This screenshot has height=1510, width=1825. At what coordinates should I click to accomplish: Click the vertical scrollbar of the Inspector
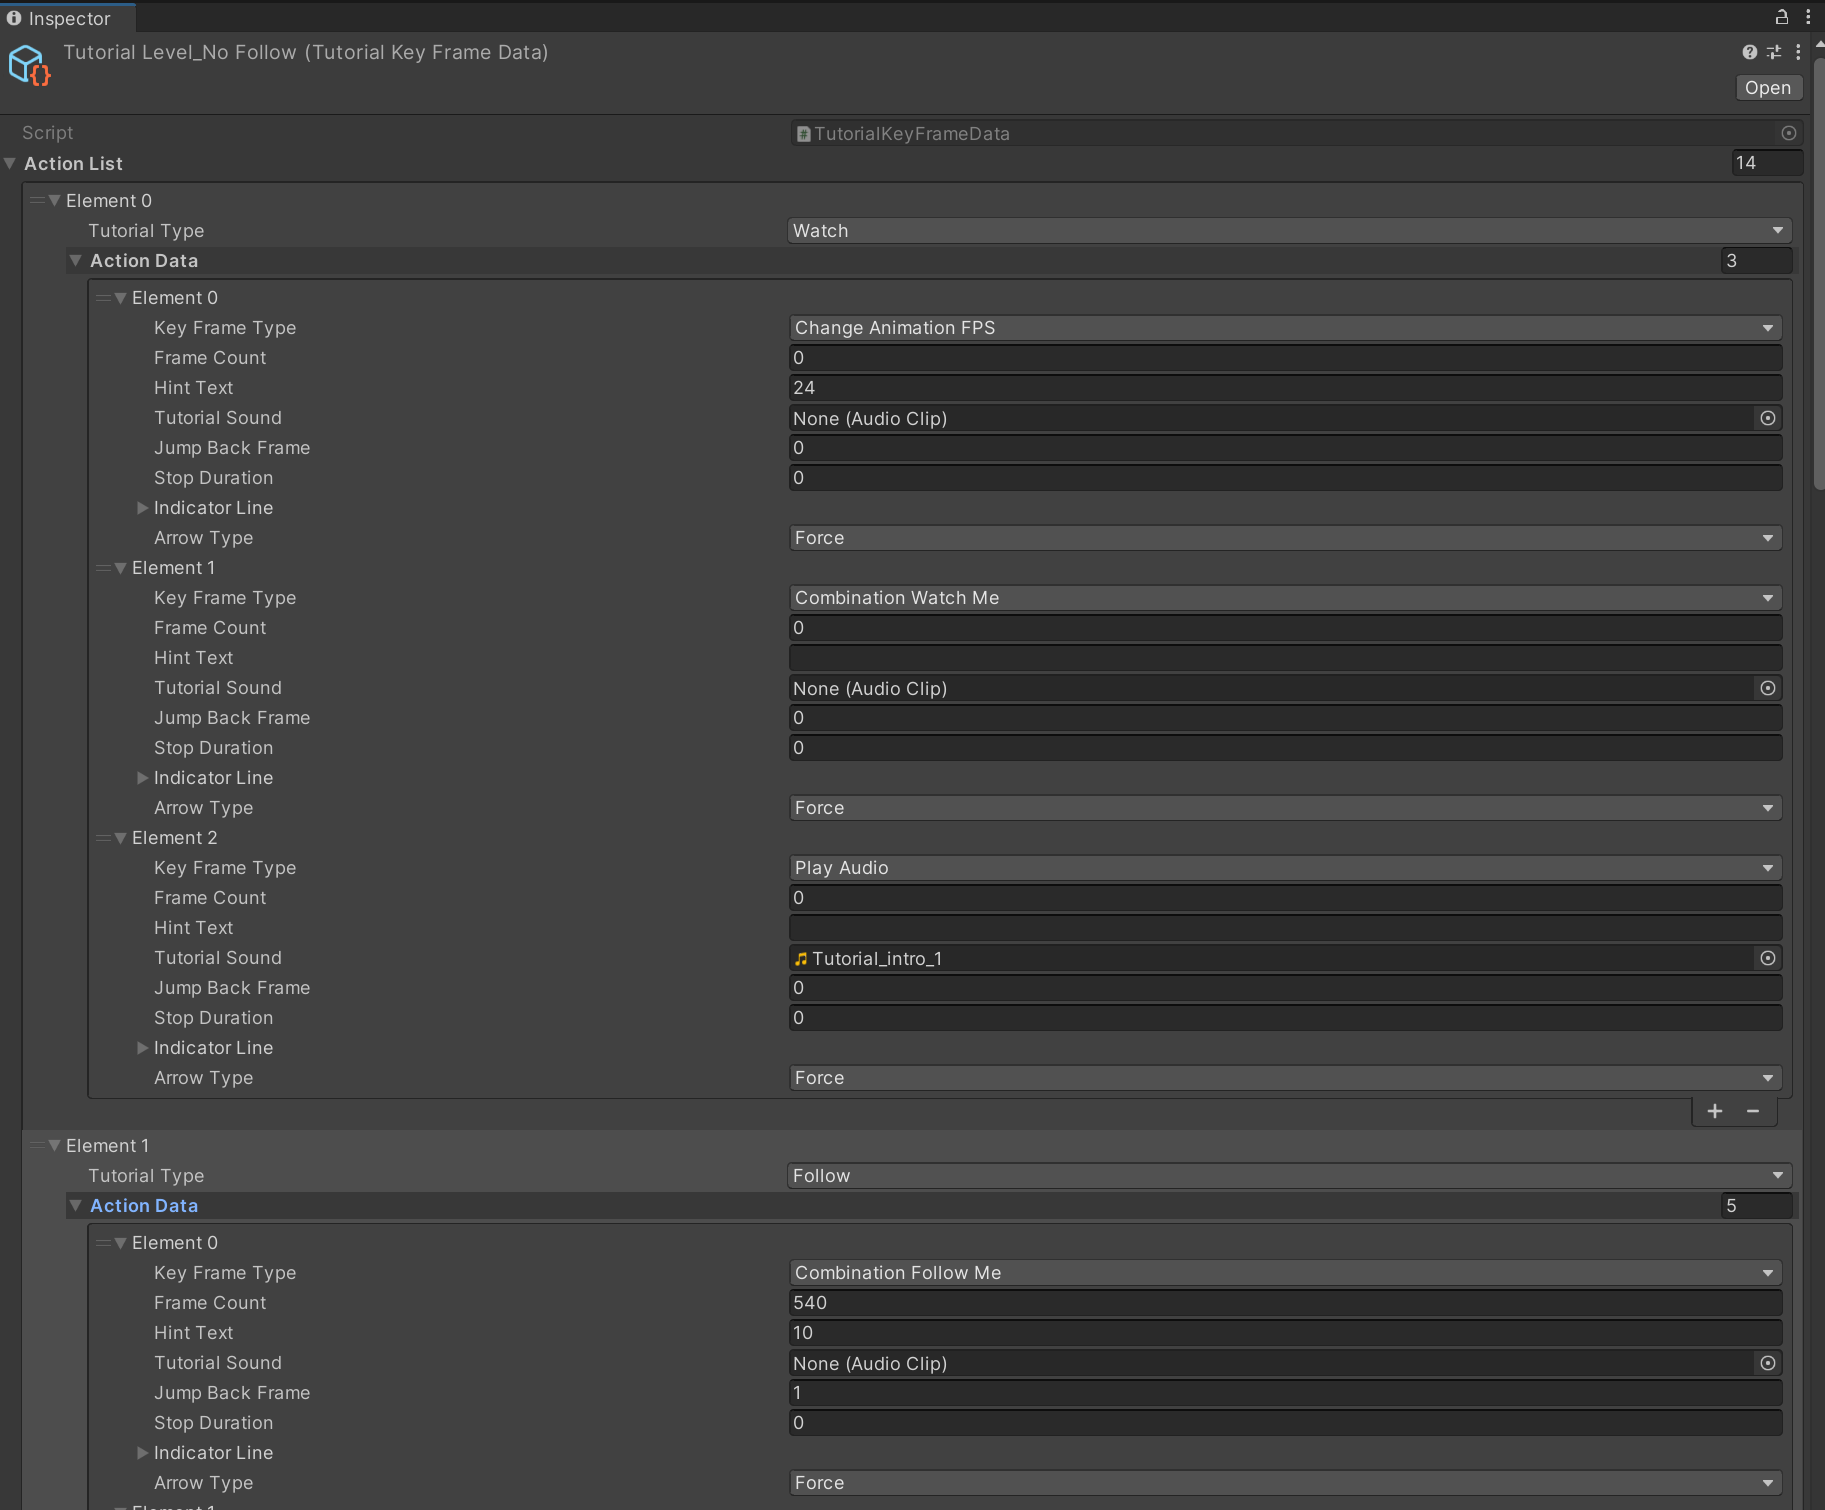1818,270
